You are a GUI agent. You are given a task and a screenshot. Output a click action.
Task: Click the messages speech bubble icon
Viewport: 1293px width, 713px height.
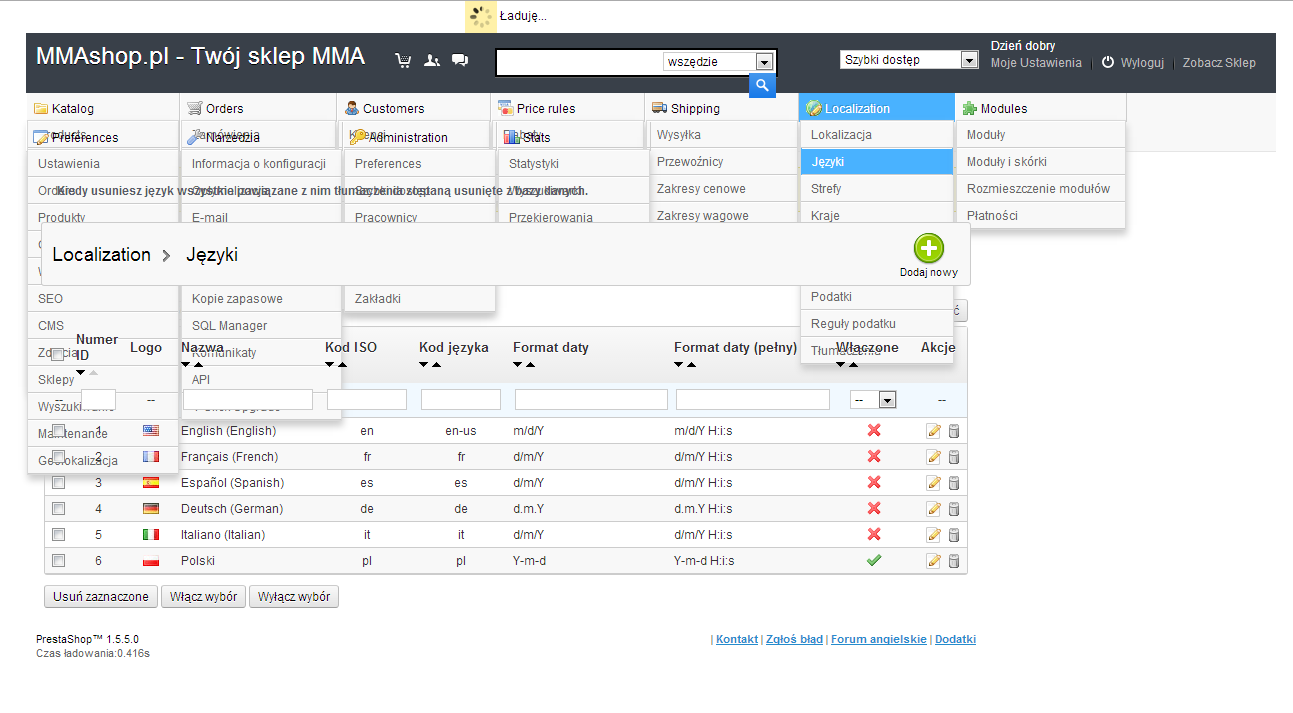coord(460,60)
